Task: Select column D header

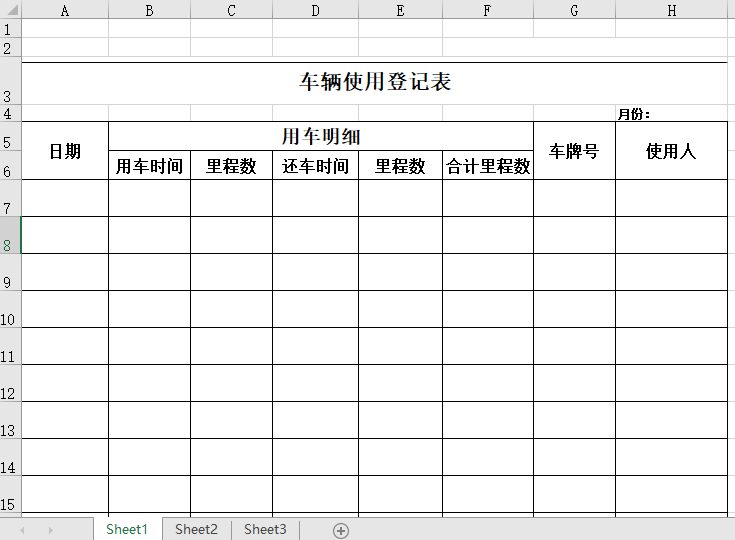Action: [315, 10]
